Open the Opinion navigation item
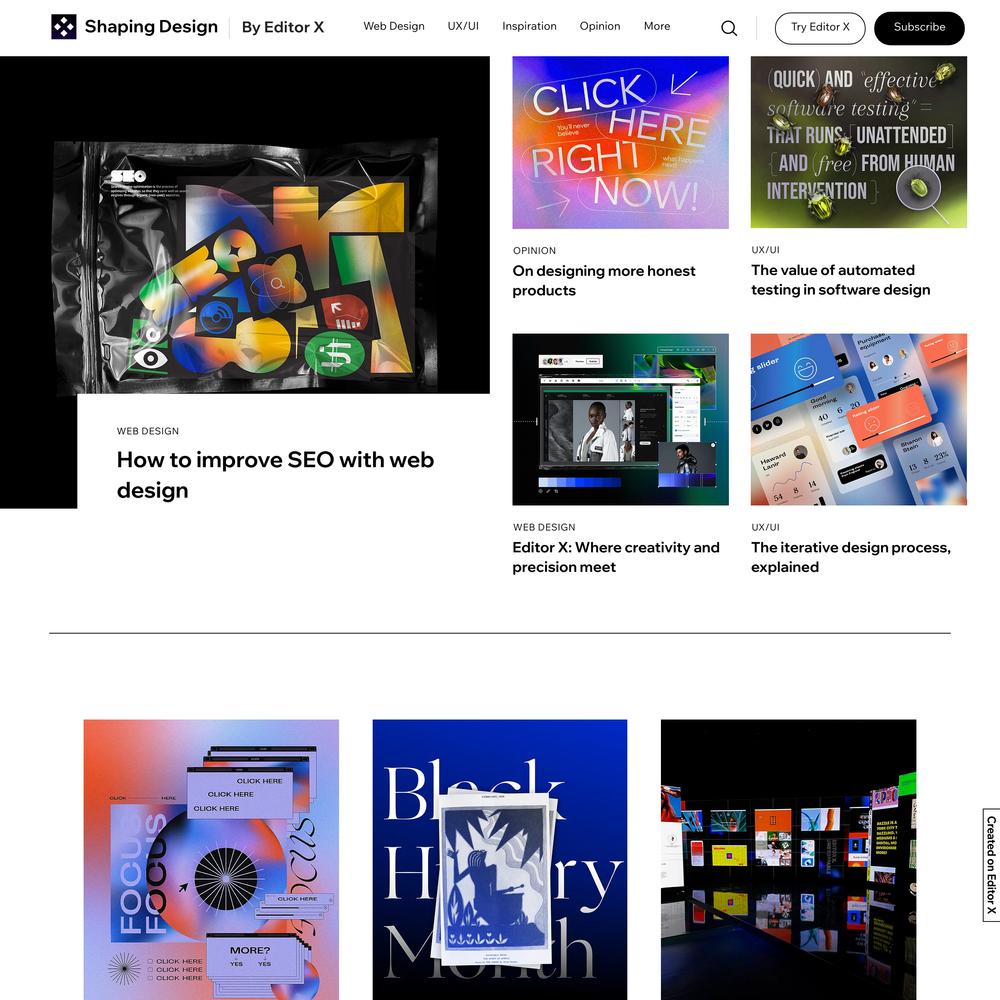Viewport: 1000px width, 1000px height. (x=599, y=26)
